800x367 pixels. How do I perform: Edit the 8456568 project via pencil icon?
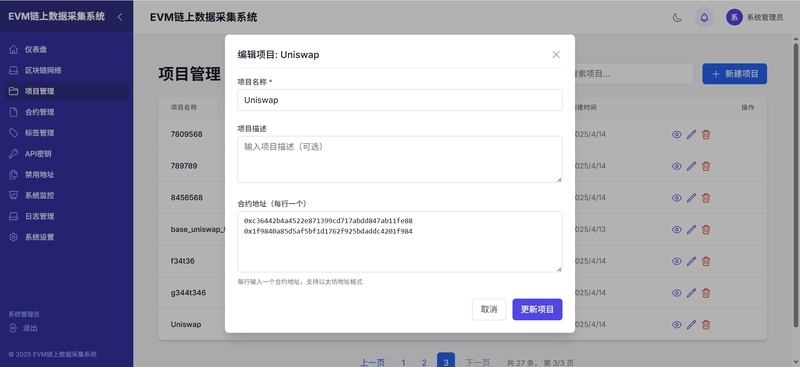pos(691,198)
